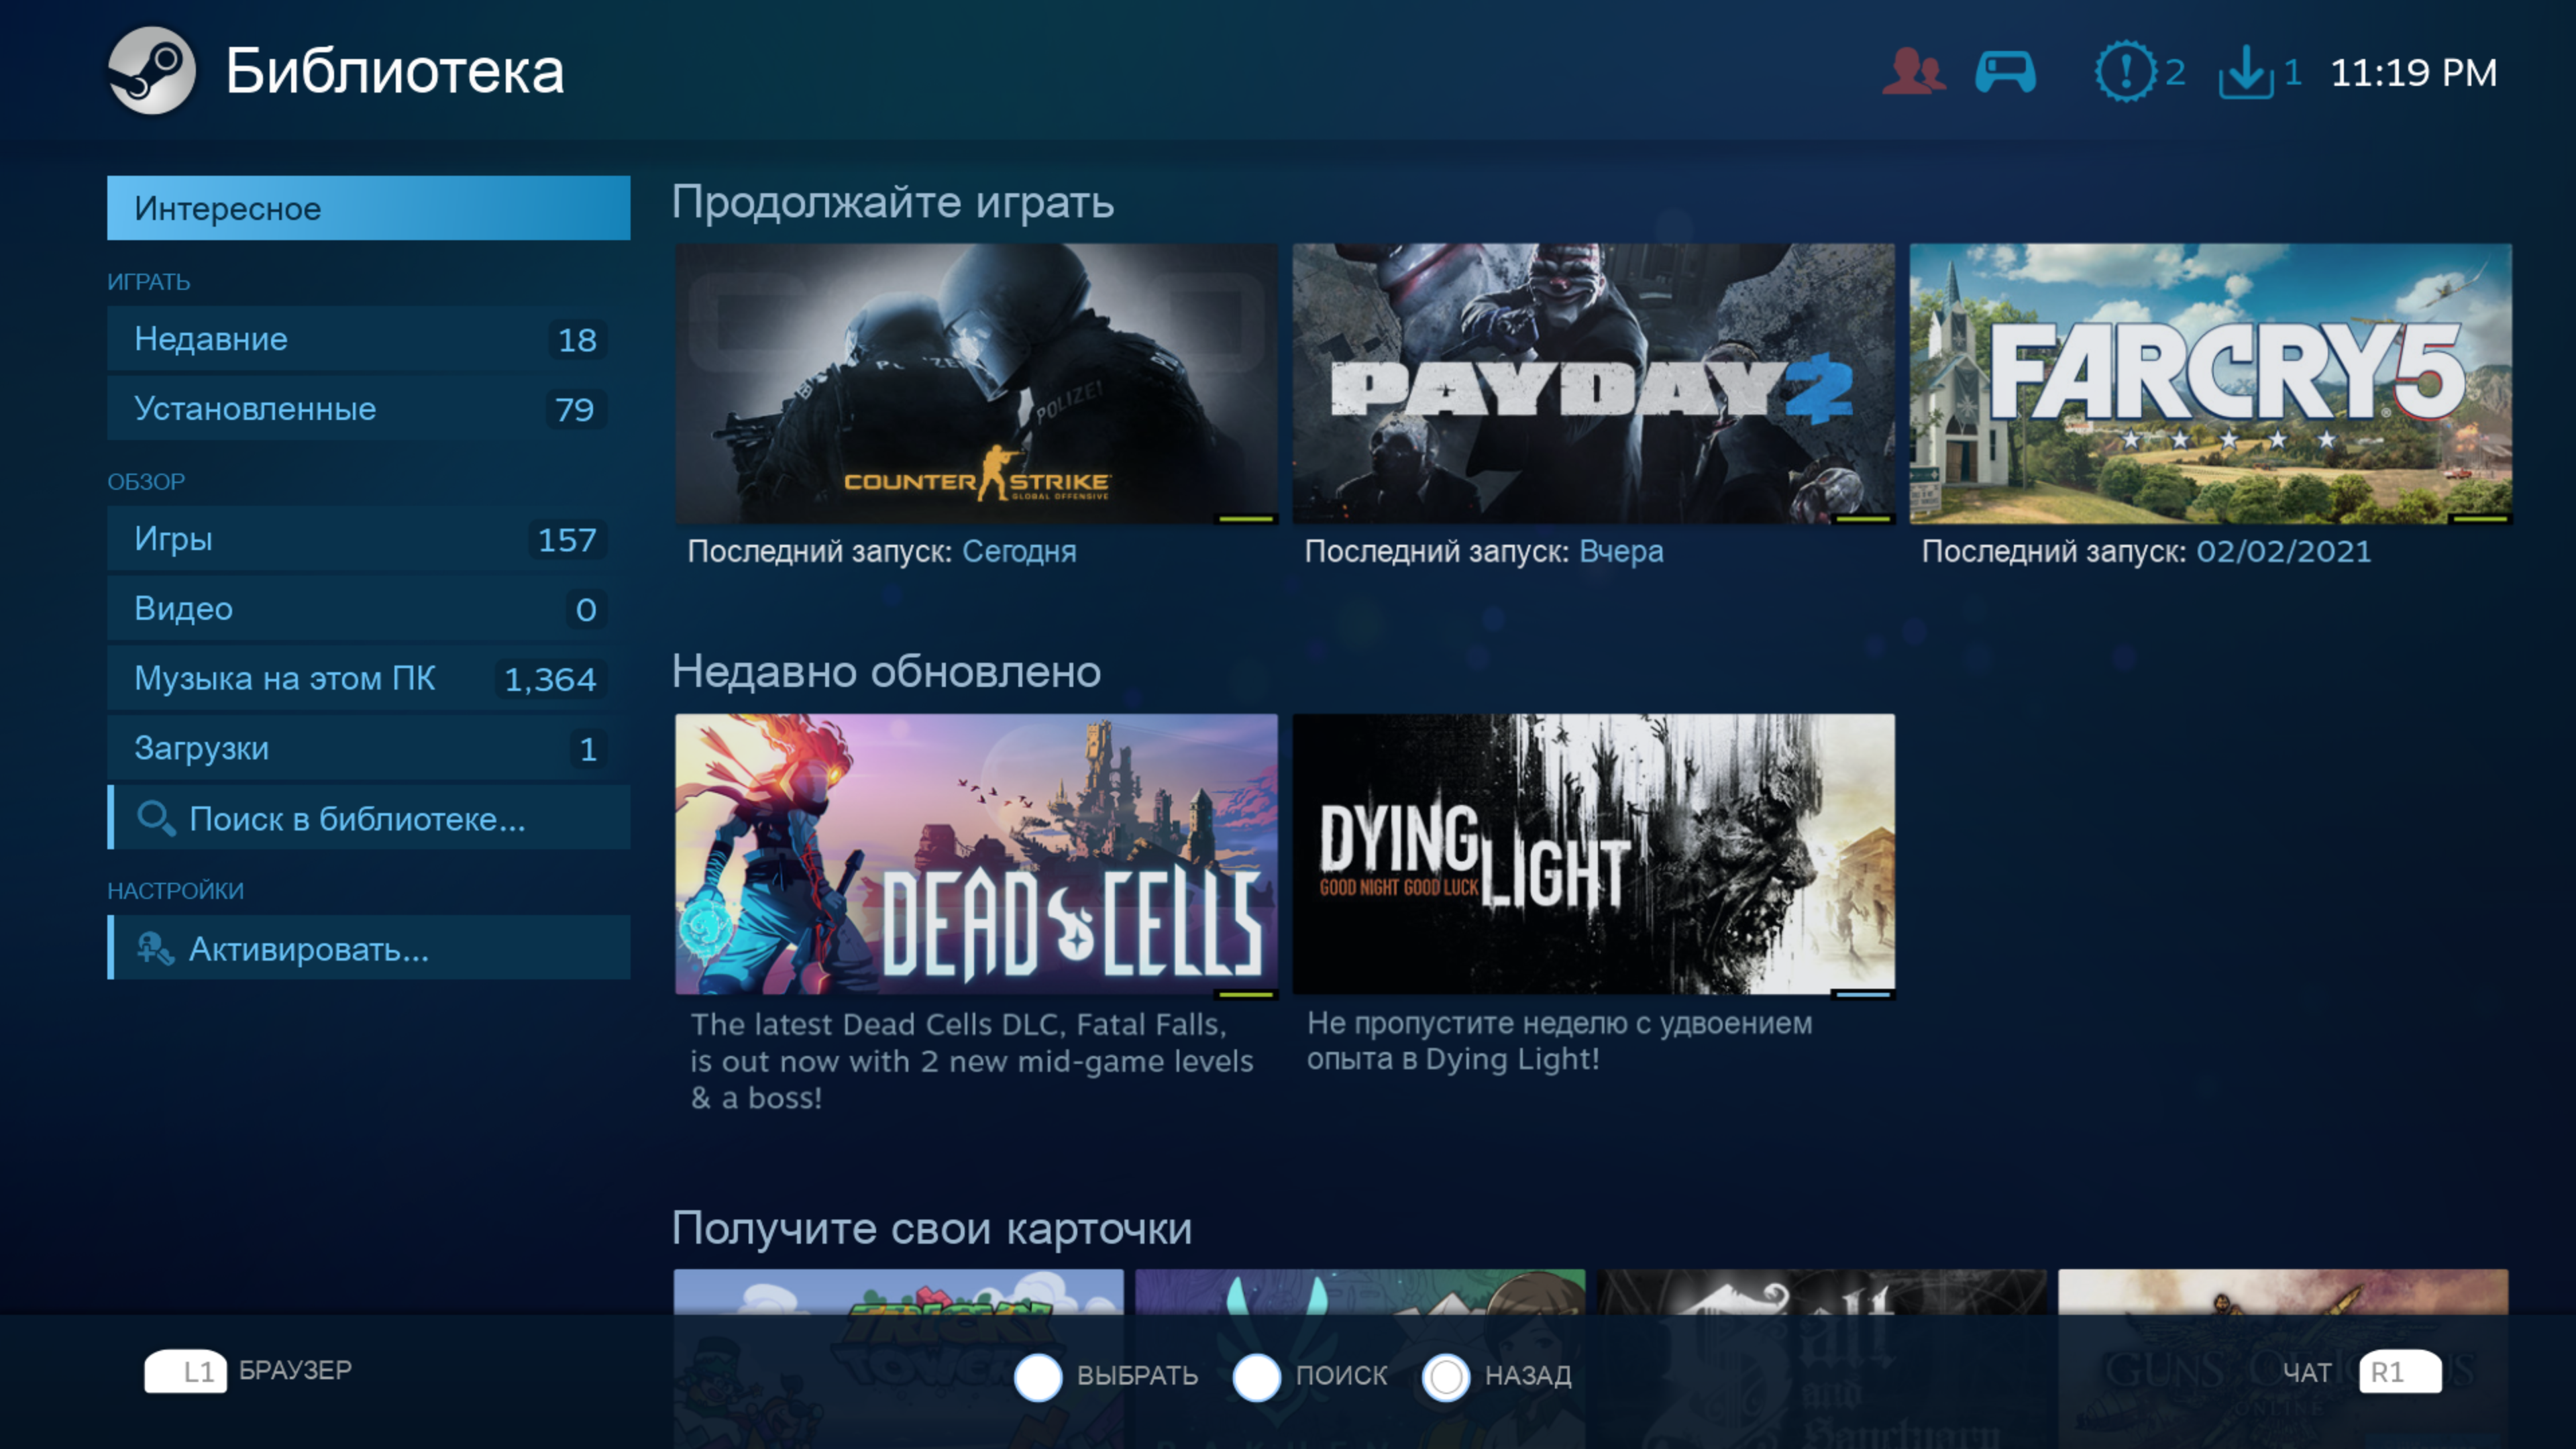Click the ЧАТ label
The image size is (2576, 1449).
point(2307,1374)
